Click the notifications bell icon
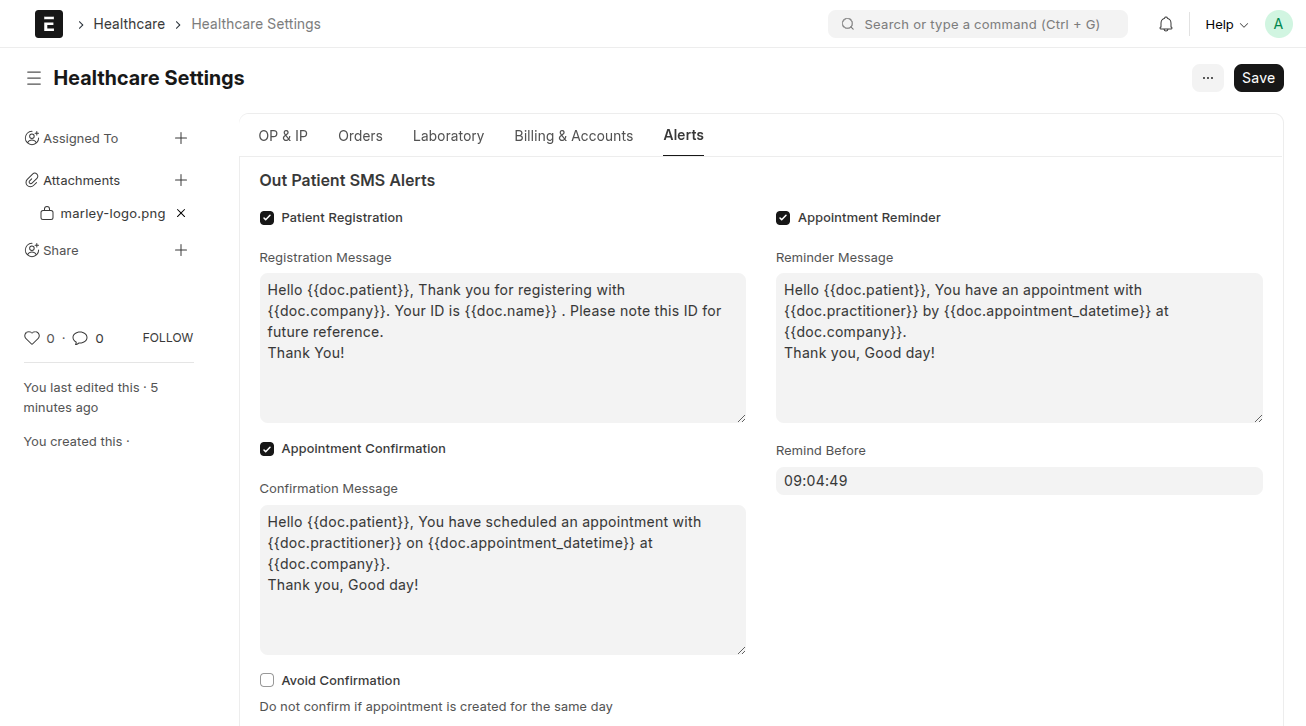The height and width of the screenshot is (726, 1306). click(x=1166, y=24)
